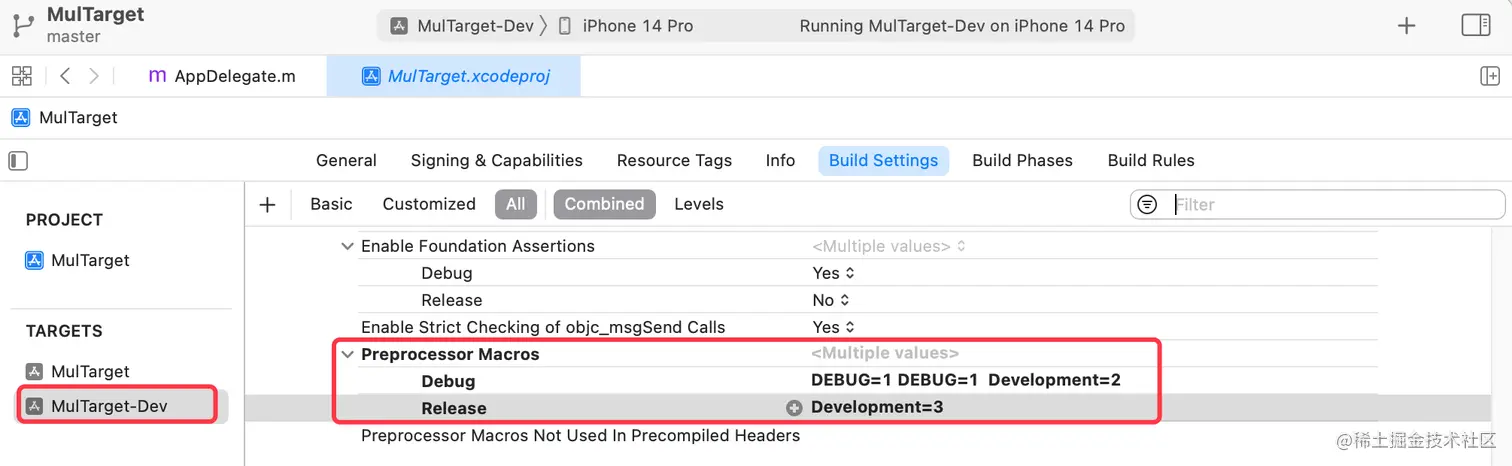The height and width of the screenshot is (466, 1512).
Task: Click the master branch label
Action: point(73,37)
